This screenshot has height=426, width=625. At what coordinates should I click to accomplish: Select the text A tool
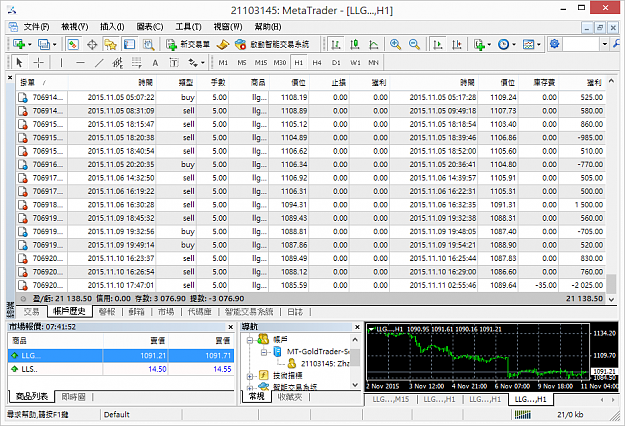pos(155,63)
